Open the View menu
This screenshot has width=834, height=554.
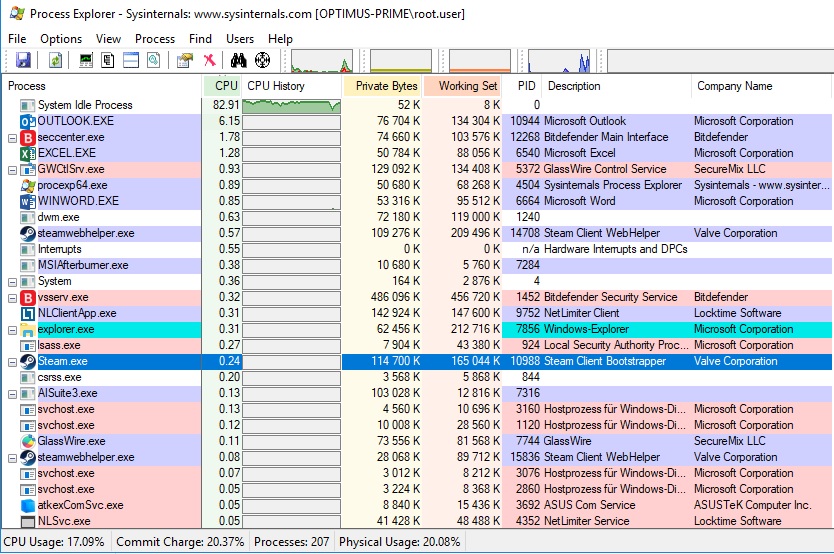click(x=109, y=39)
